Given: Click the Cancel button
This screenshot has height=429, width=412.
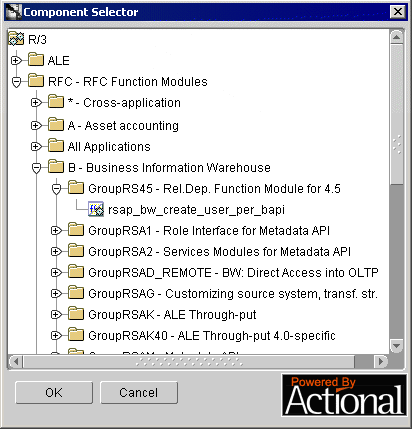Looking at the screenshot, I should tap(139, 393).
